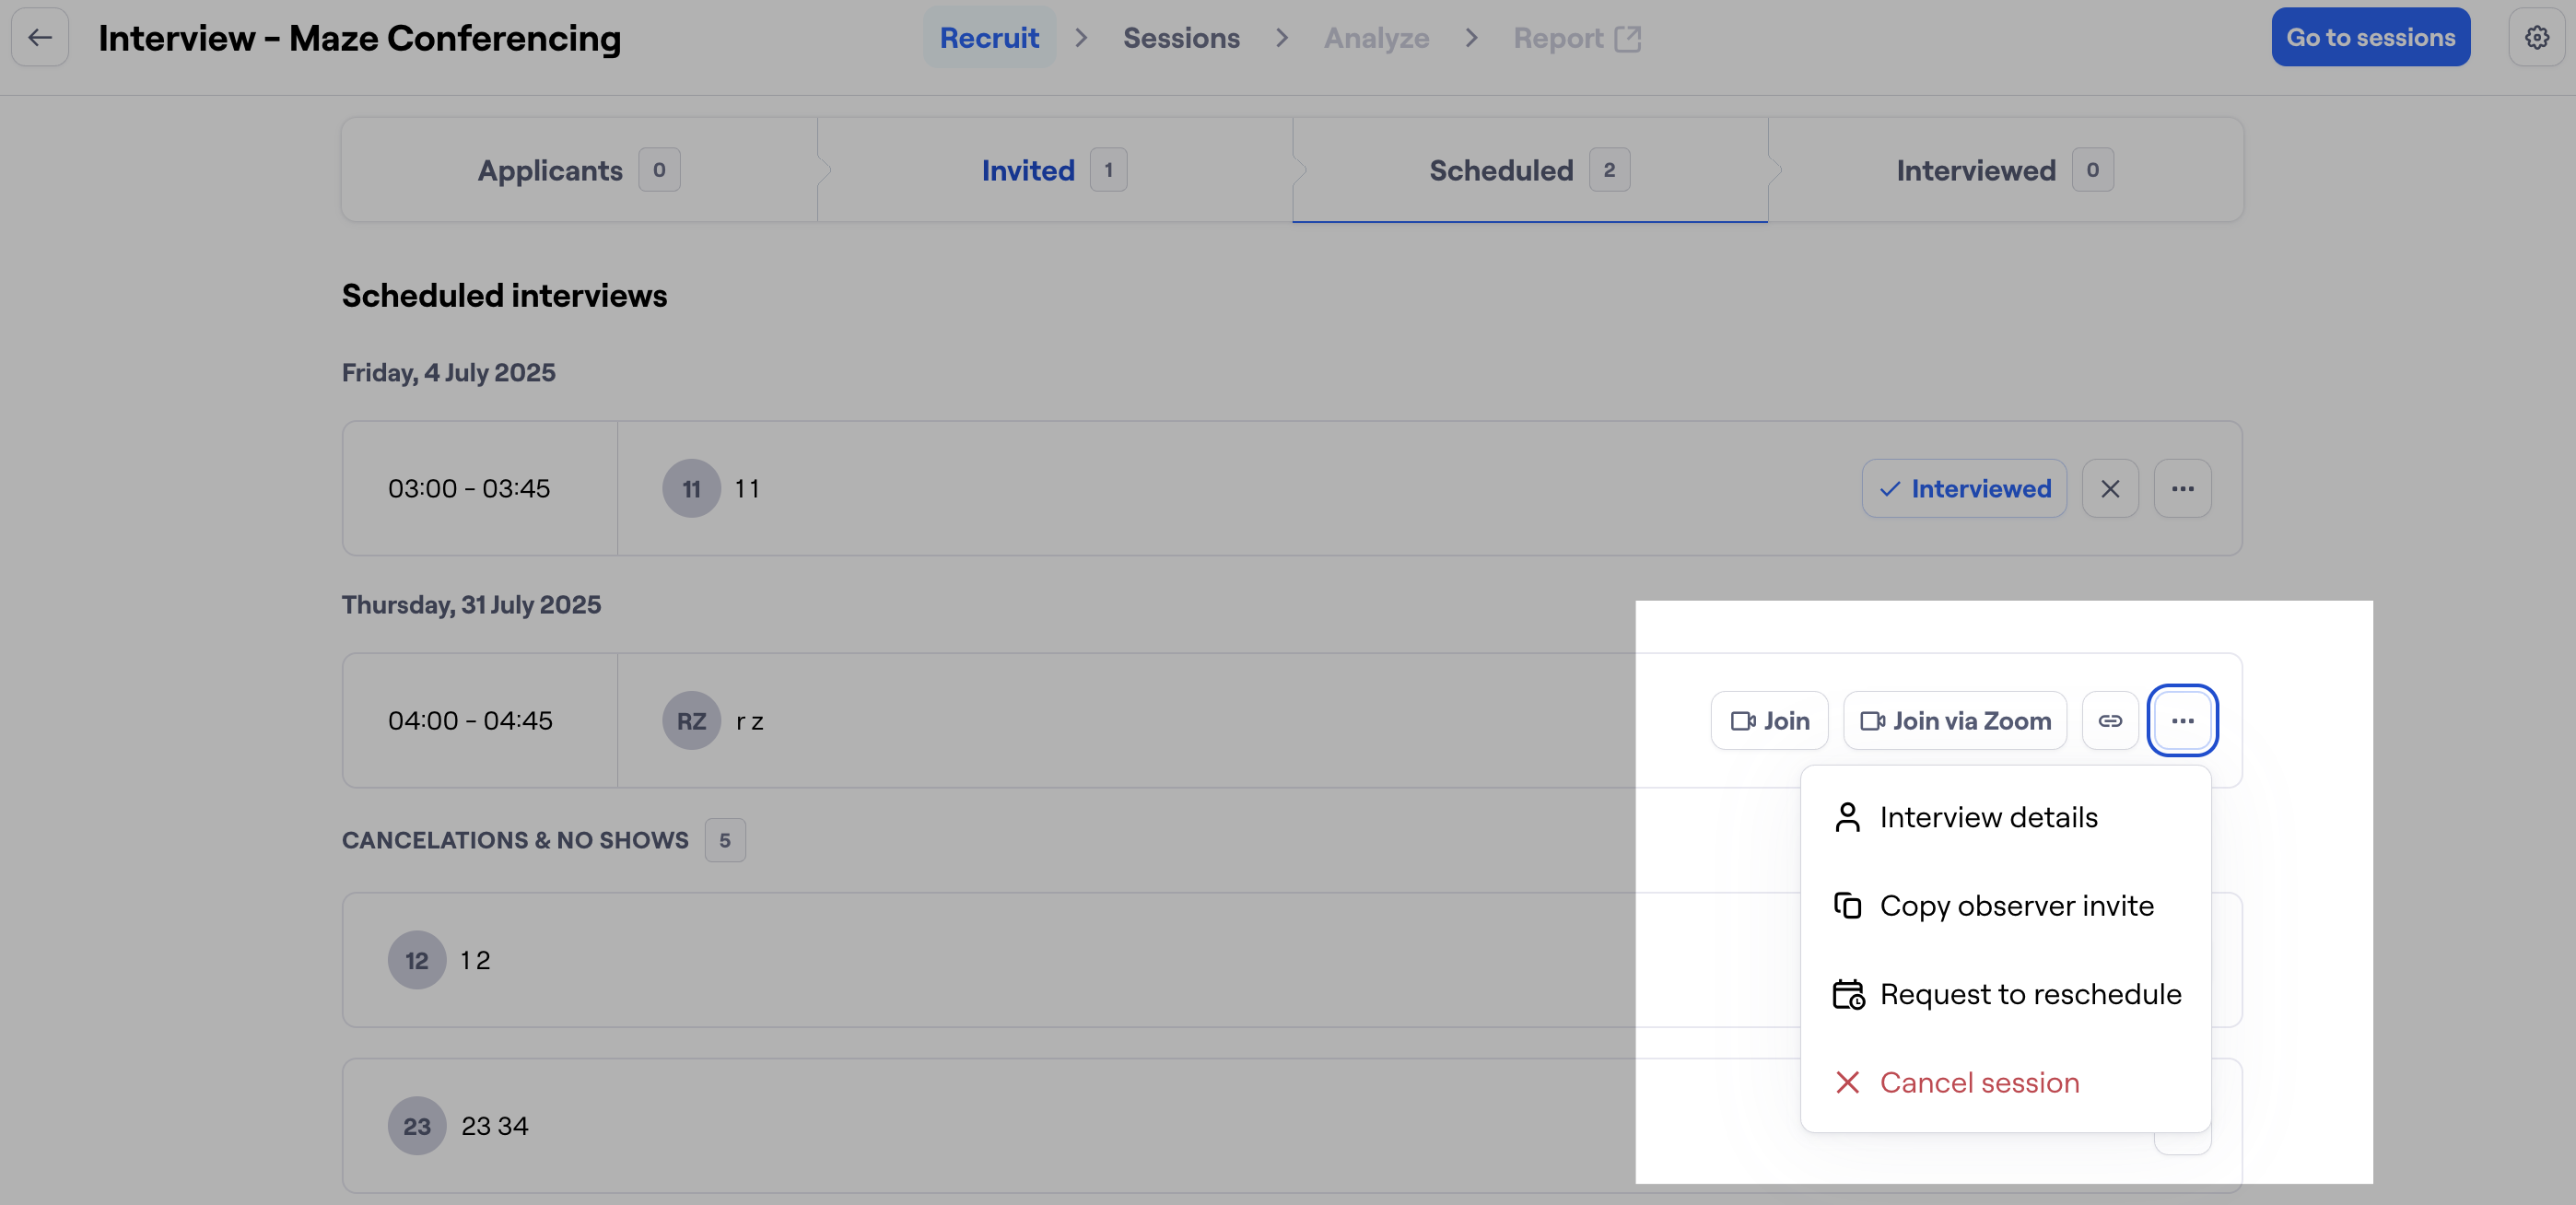Select Request to reschedule
Screen dimensions: 2576x1205
click(x=2029, y=994)
